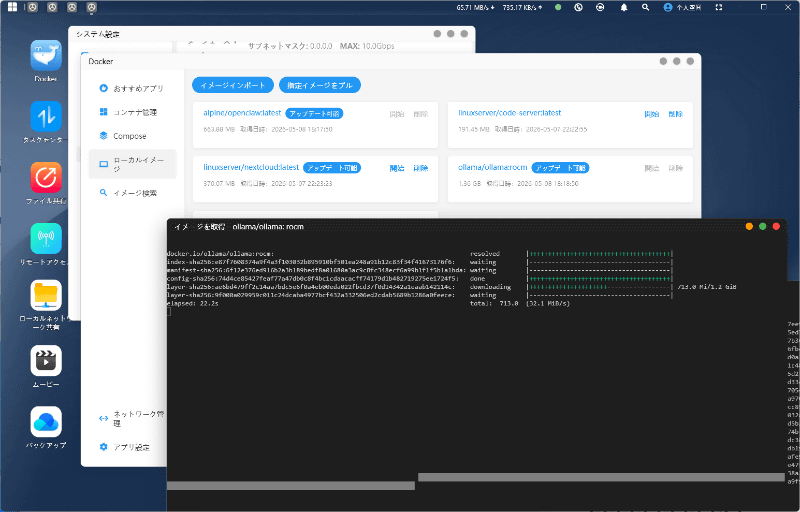Select the fourth running-app icon in top bar
The image size is (800, 512).
[x=91, y=7]
